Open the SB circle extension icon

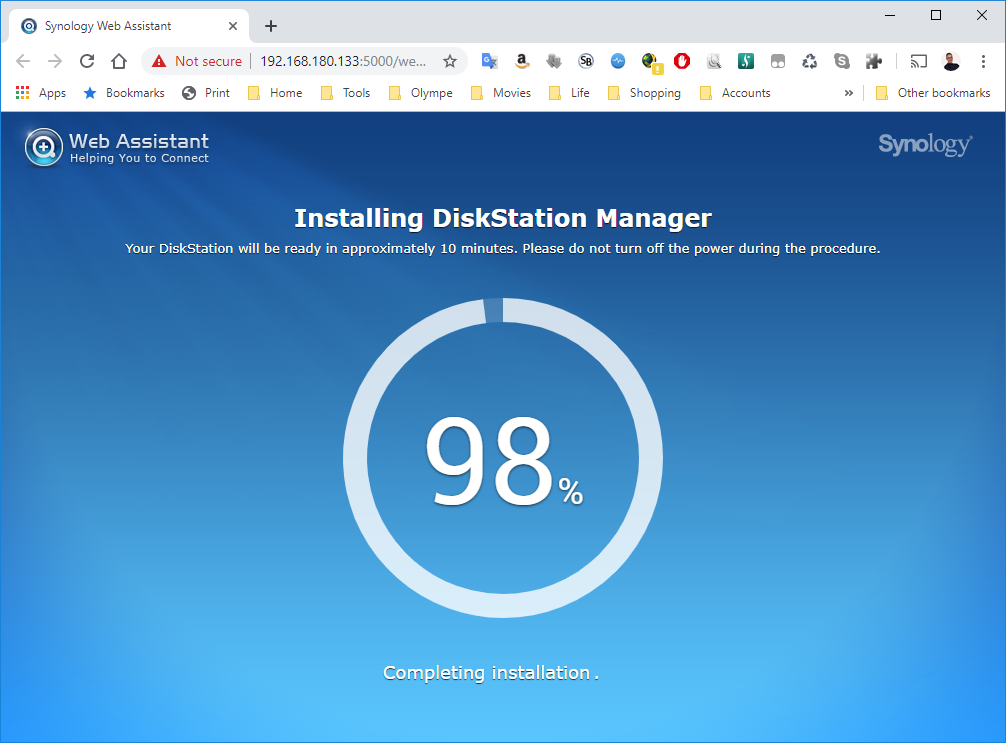[586, 61]
